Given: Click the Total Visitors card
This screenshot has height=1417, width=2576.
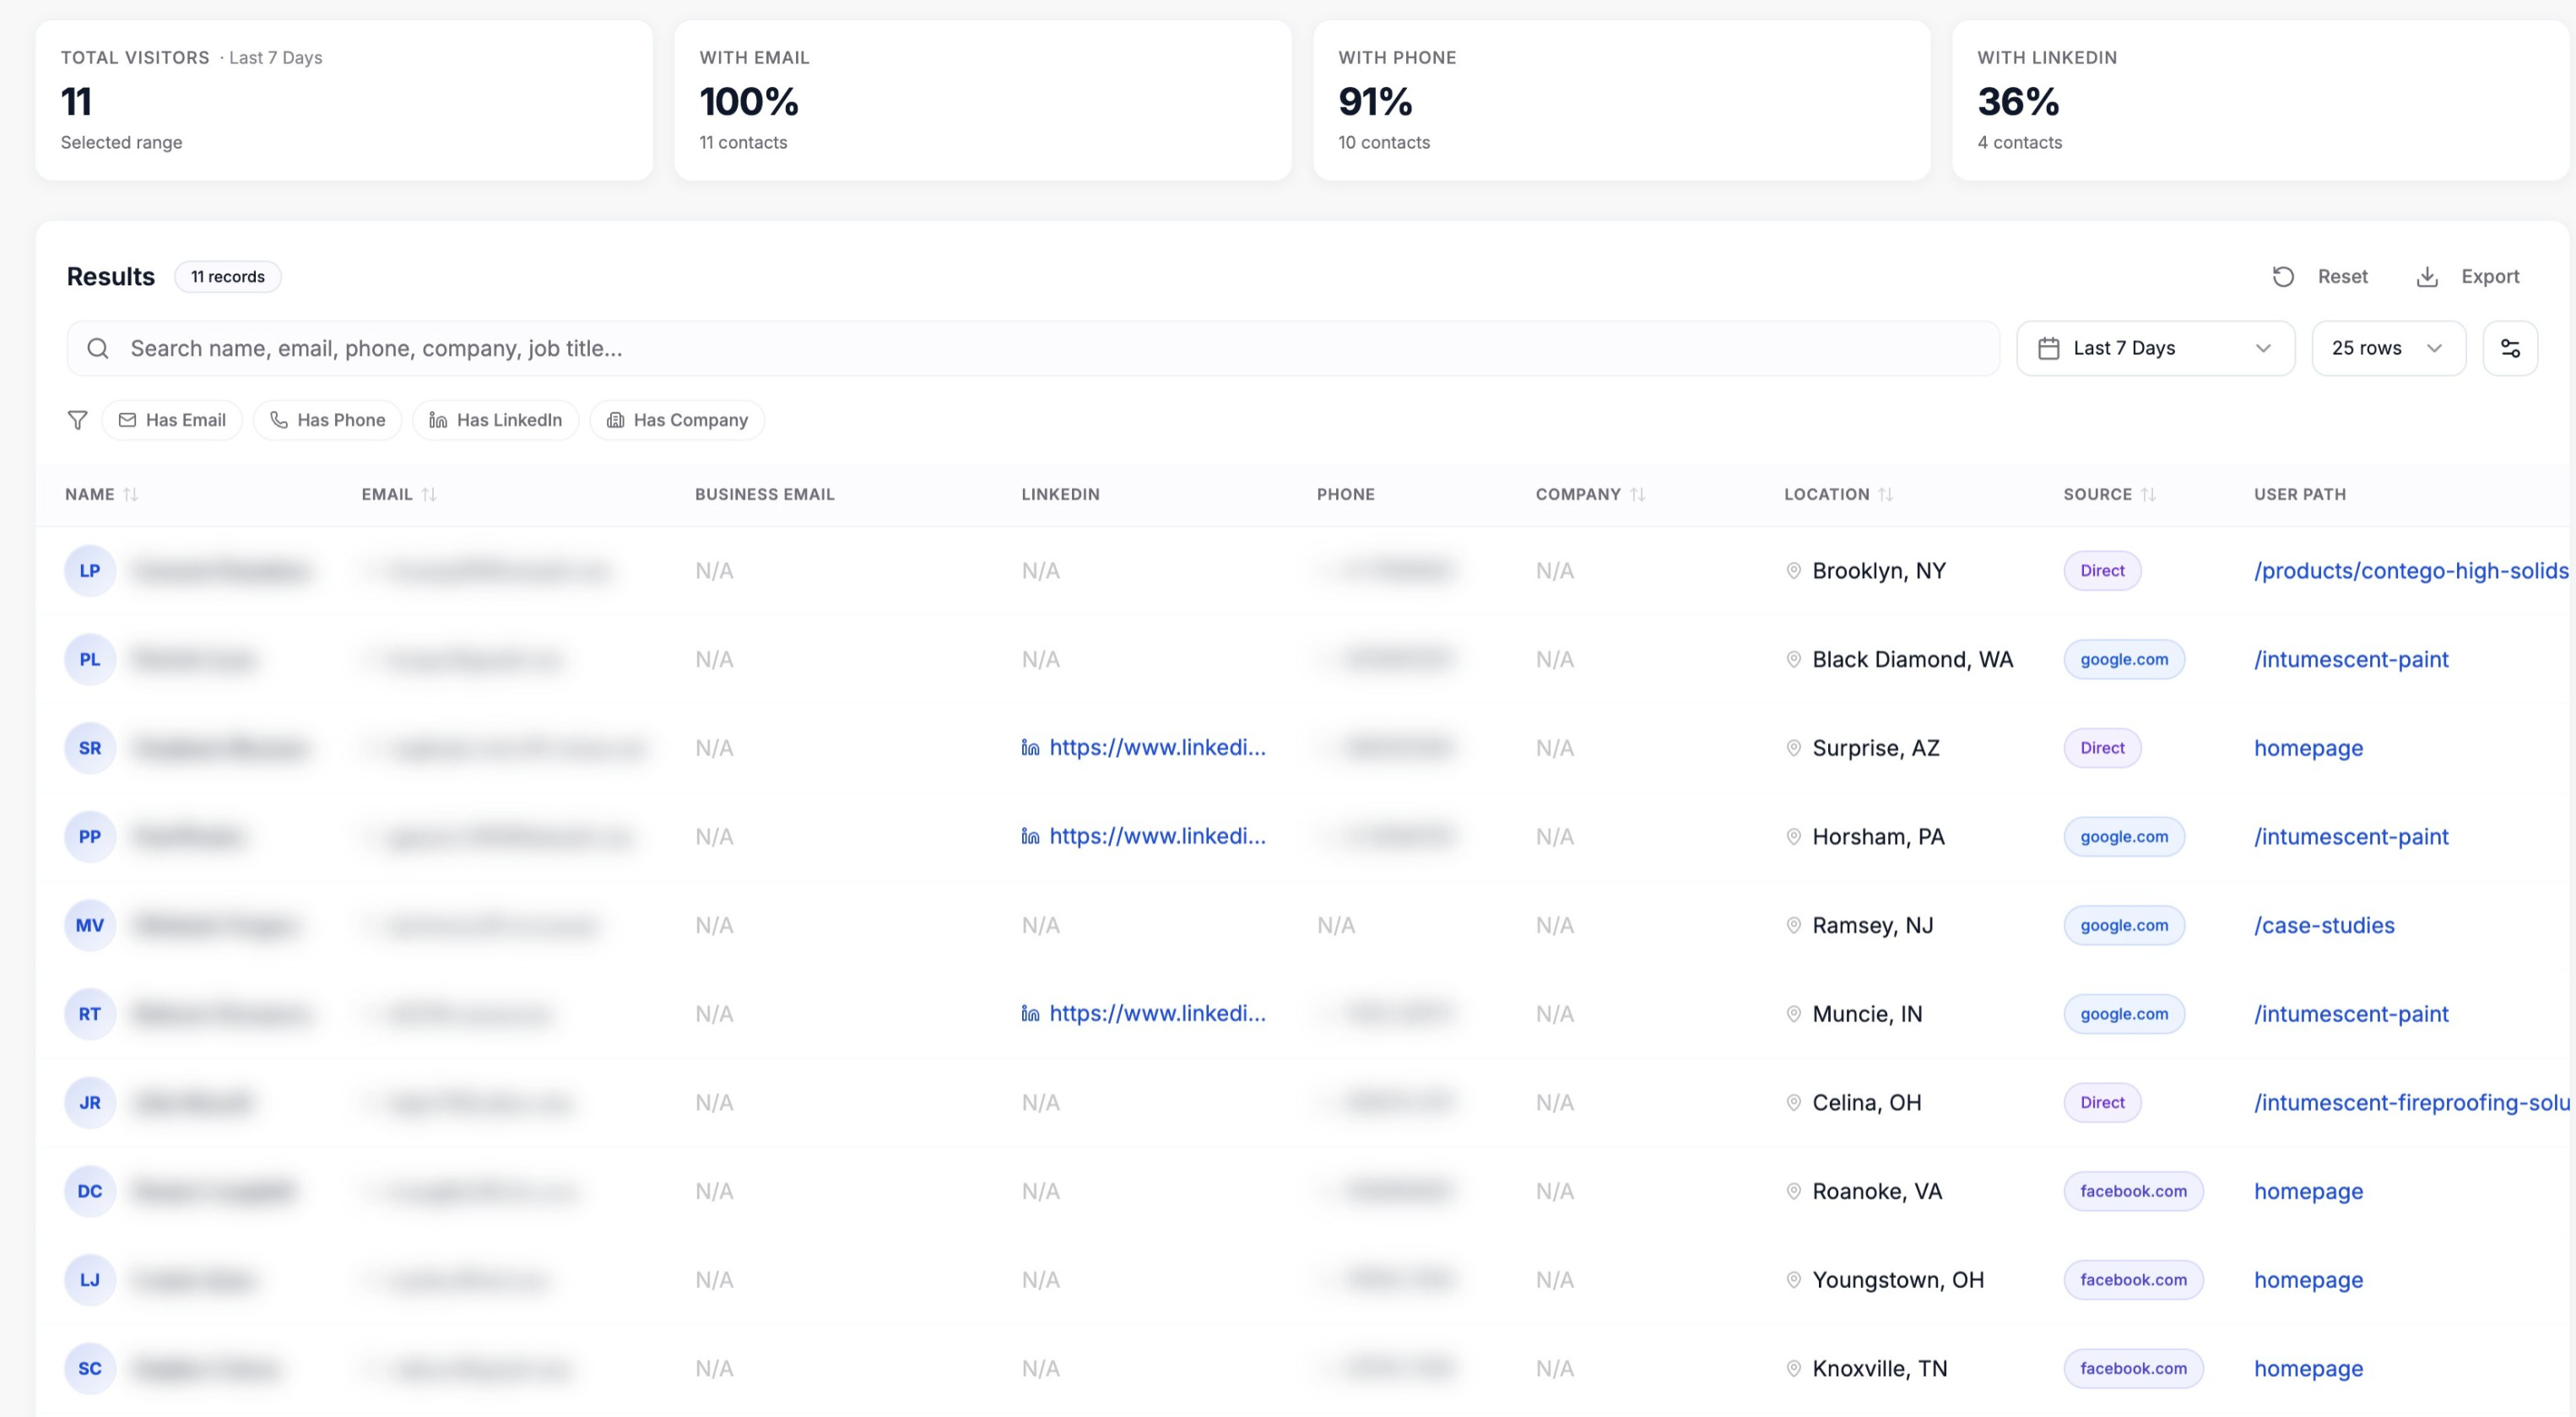Looking at the screenshot, I should click(344, 100).
